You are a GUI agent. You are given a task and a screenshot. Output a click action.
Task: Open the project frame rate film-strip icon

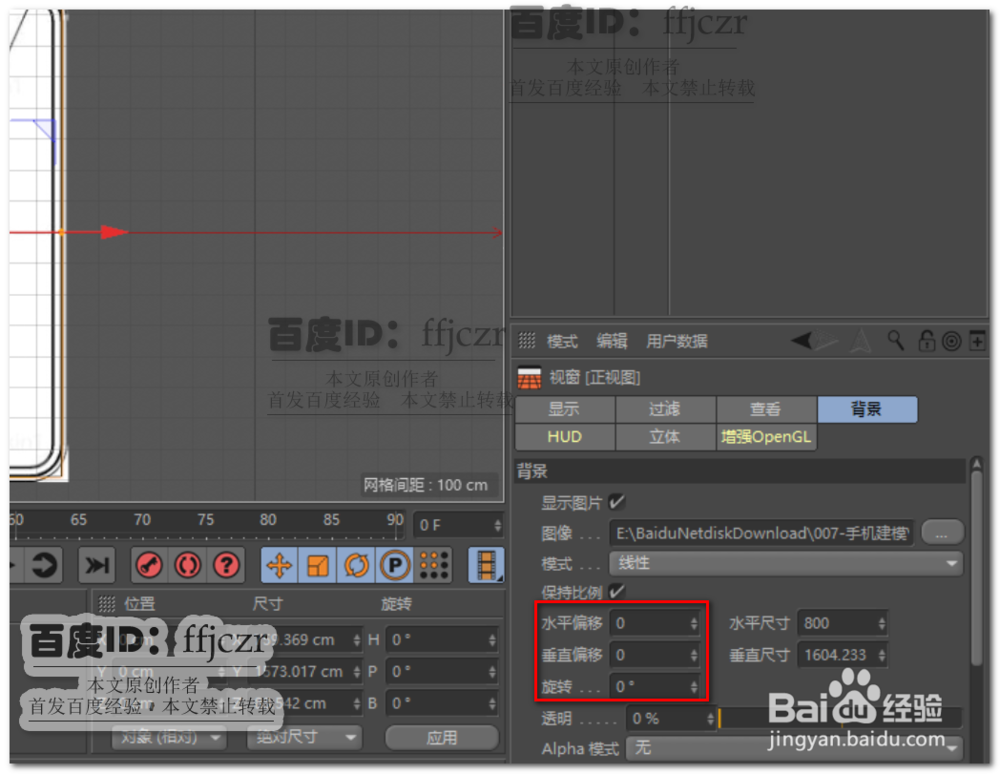tap(486, 565)
